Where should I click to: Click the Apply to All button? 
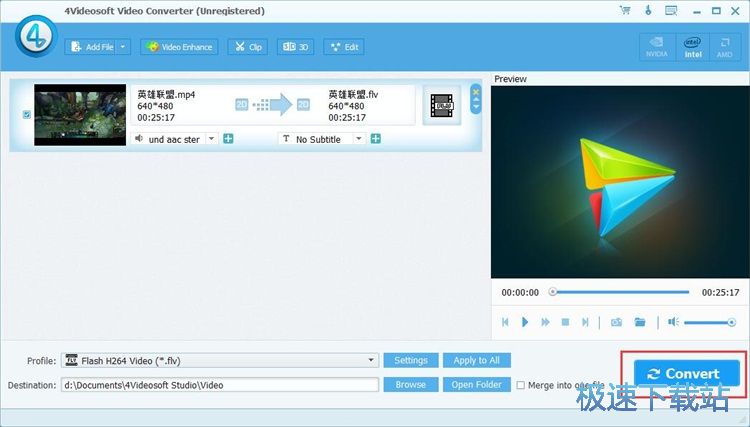476,360
